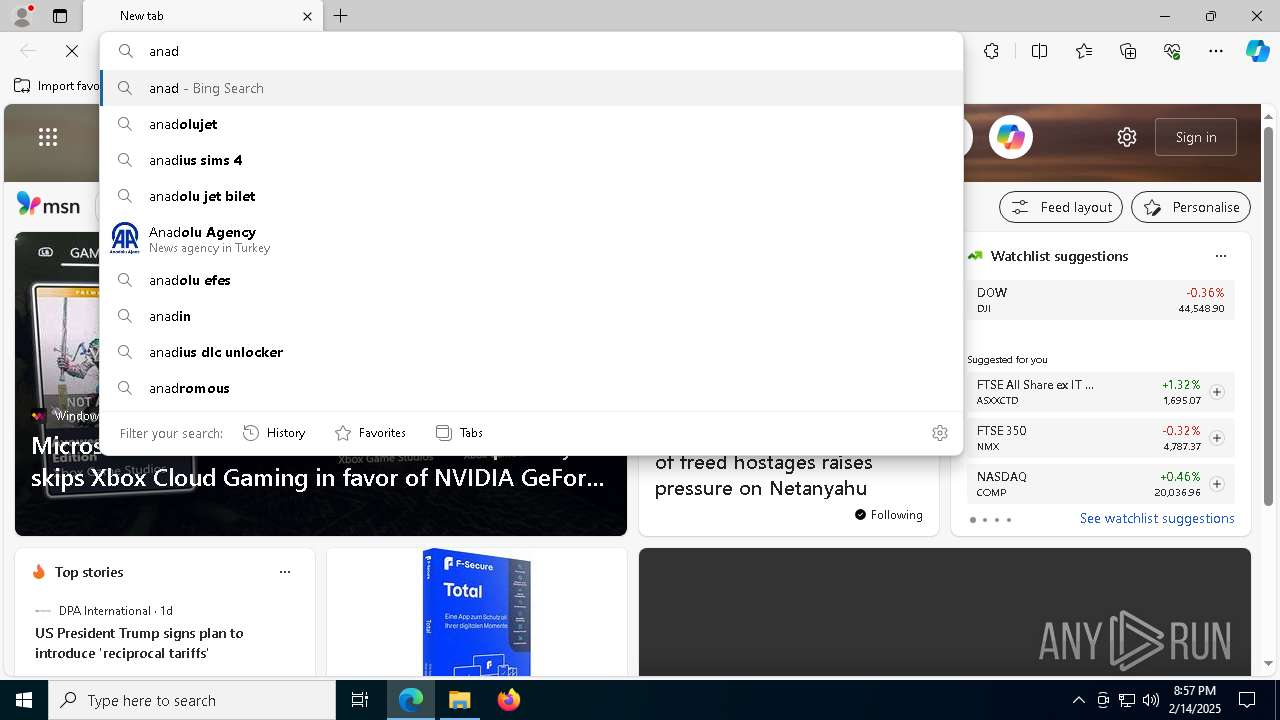Open the Favorites star toolbar icon

click(x=1084, y=51)
